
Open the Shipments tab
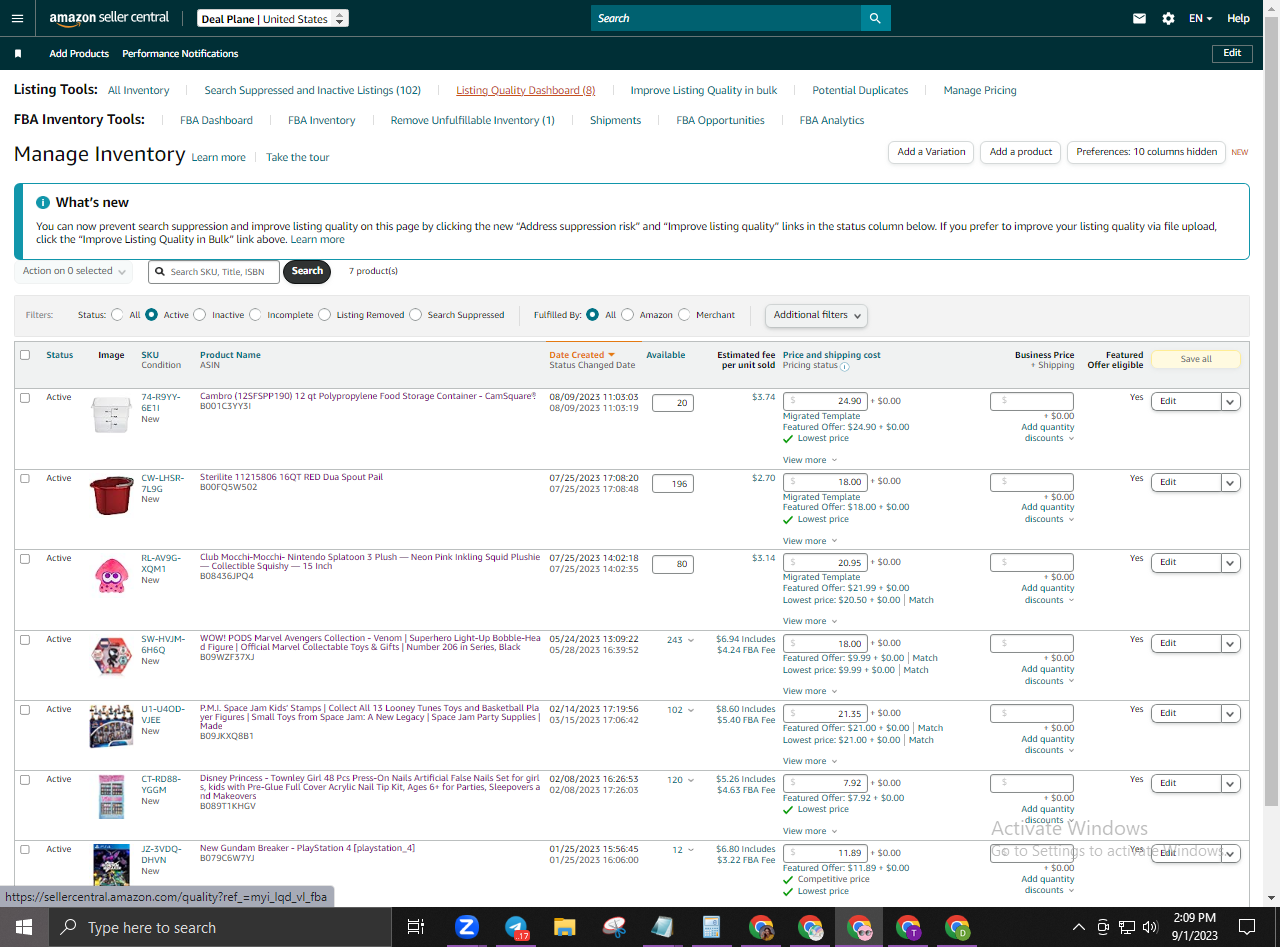(x=616, y=120)
